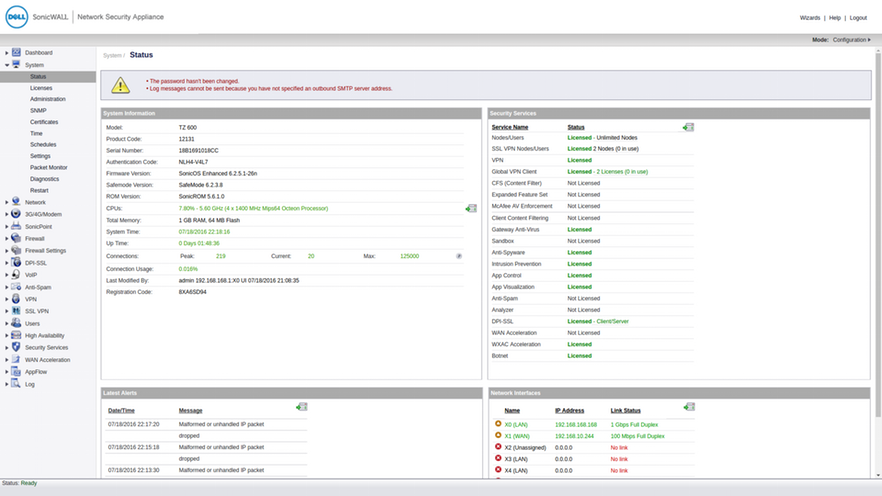Click the Max connections value '125000'
This screenshot has width=882, height=496.
410,256
